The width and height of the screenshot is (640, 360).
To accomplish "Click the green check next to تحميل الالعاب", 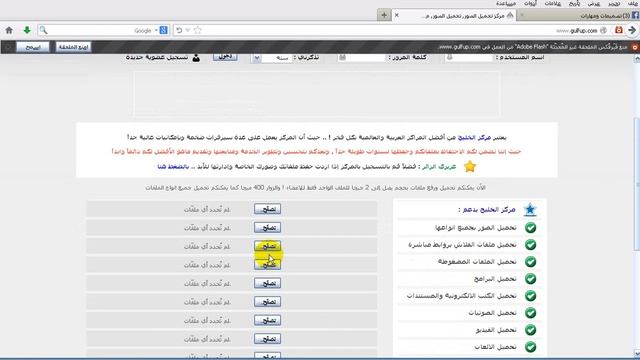I will [x=530, y=347].
